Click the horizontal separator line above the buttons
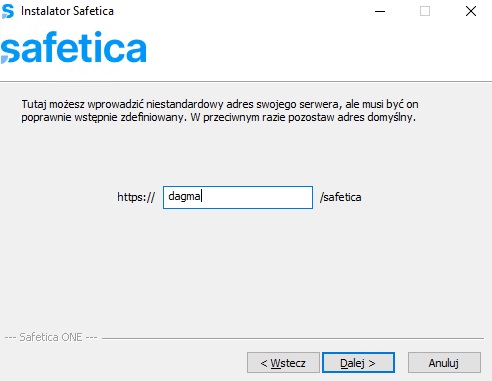 pos(293,338)
